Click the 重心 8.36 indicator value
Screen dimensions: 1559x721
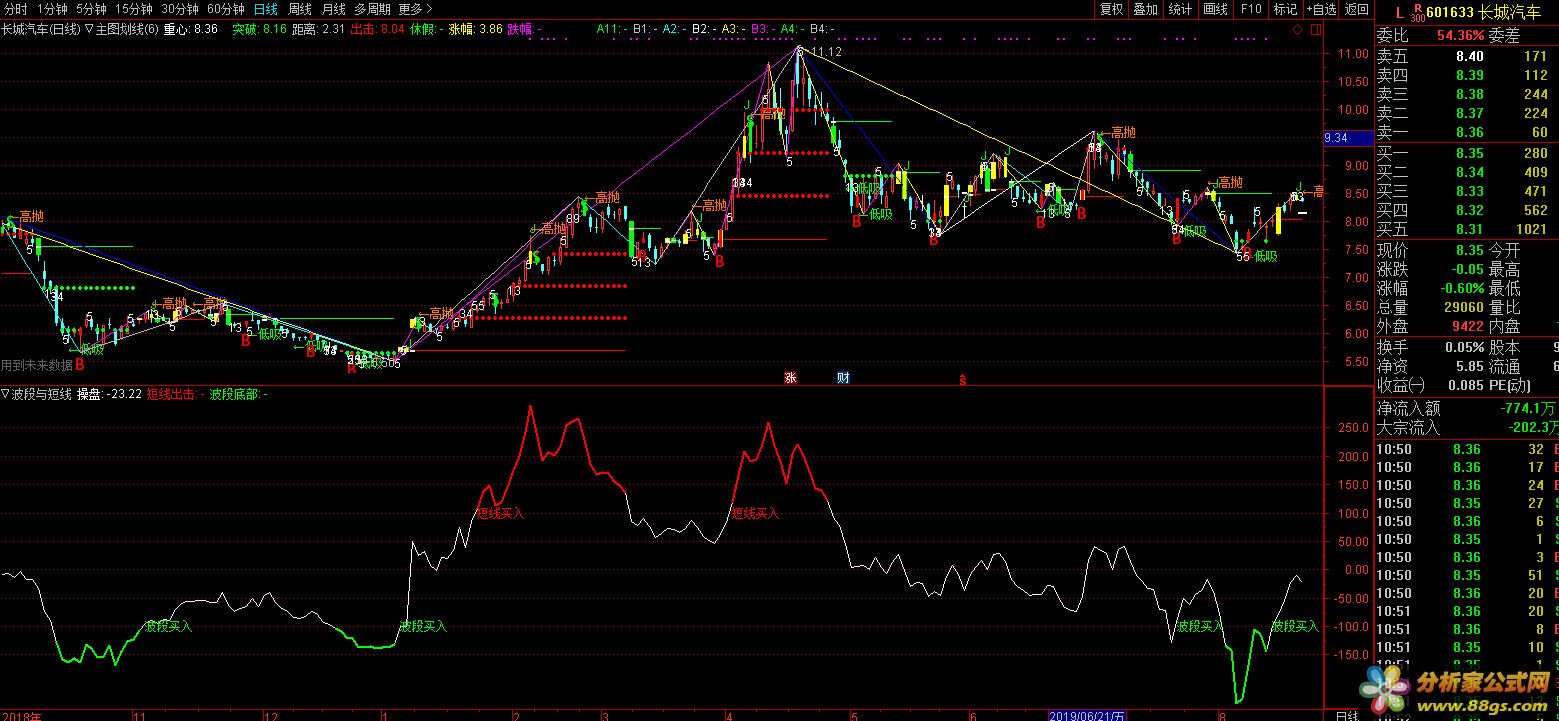(190, 29)
